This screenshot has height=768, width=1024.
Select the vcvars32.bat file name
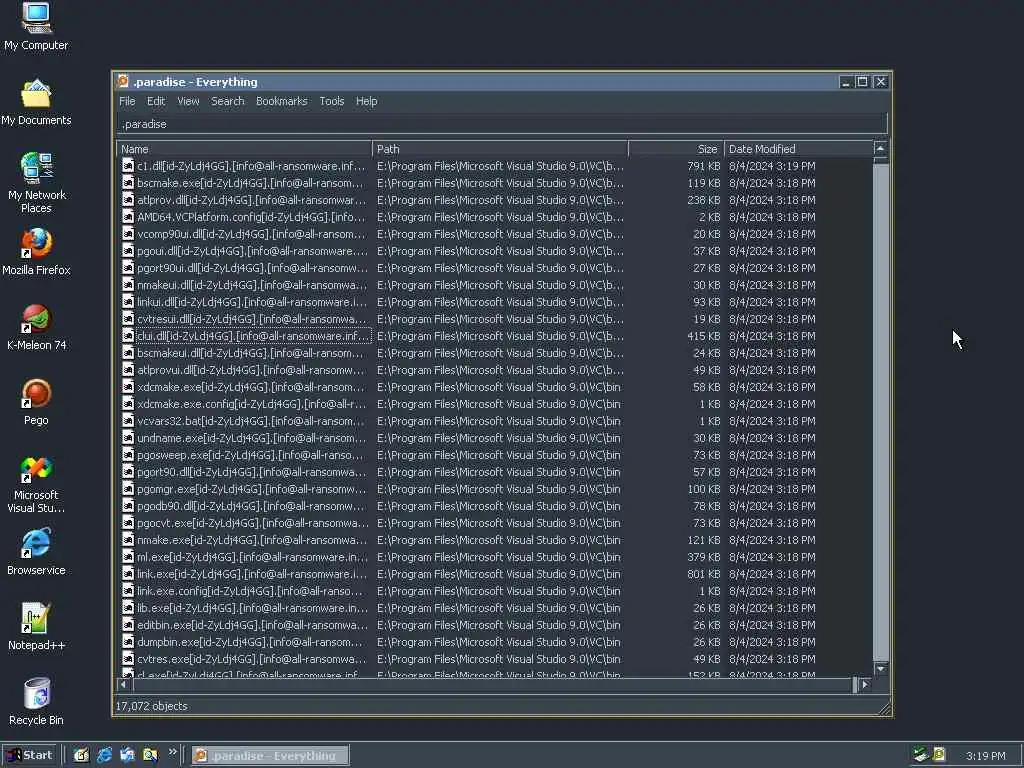(251, 421)
